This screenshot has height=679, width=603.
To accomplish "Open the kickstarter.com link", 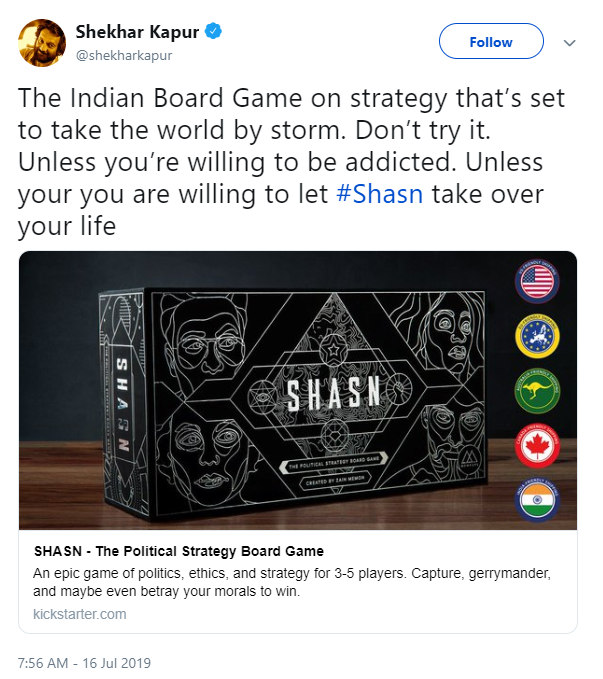I will pos(80,614).
